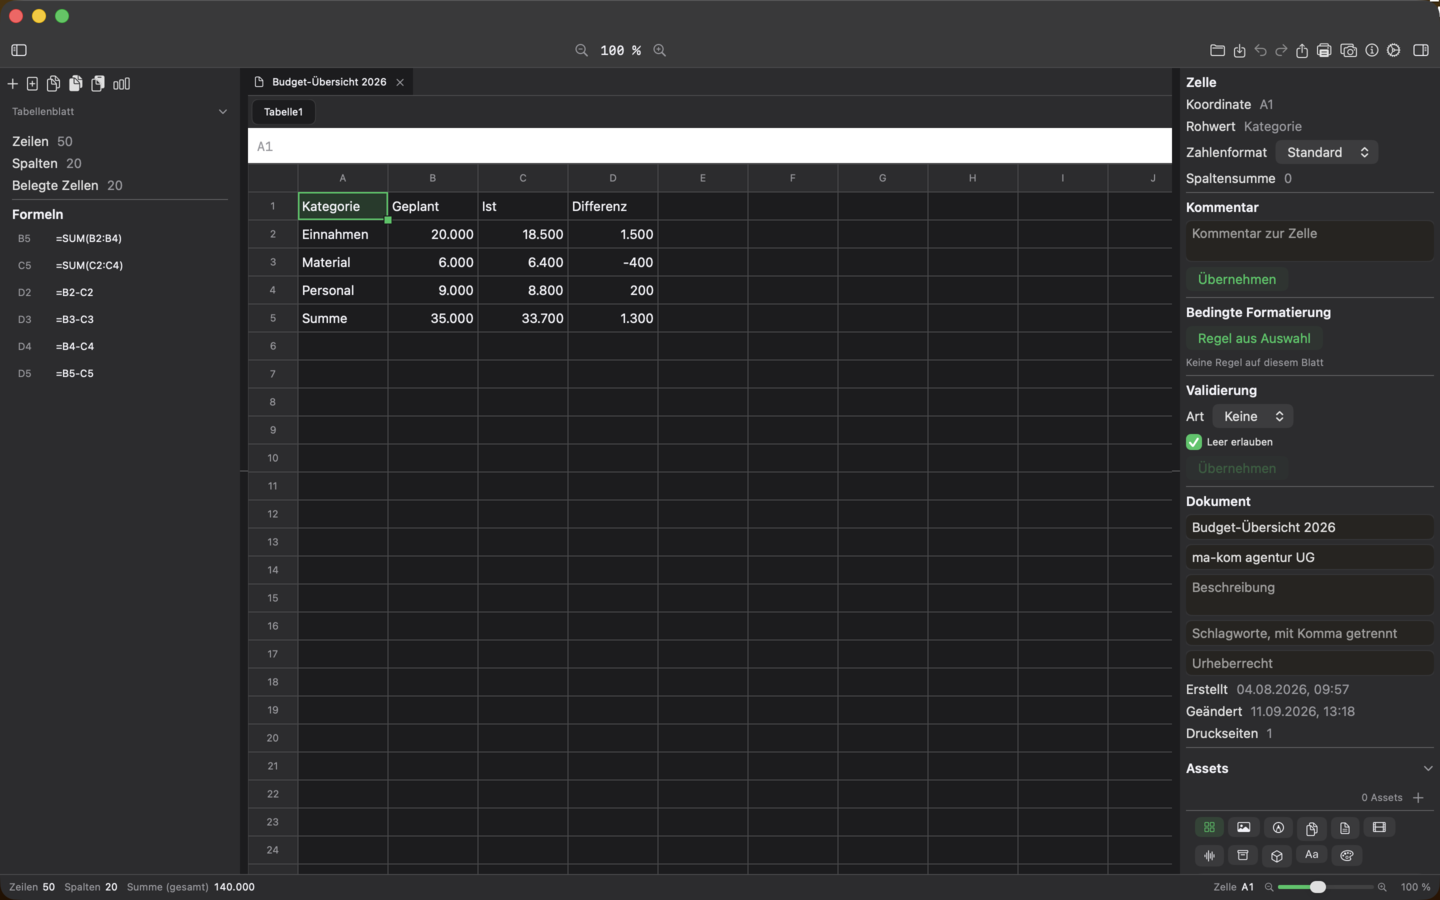
Task: Click the zoom out magnifier beside 100 %
Action: click(581, 50)
